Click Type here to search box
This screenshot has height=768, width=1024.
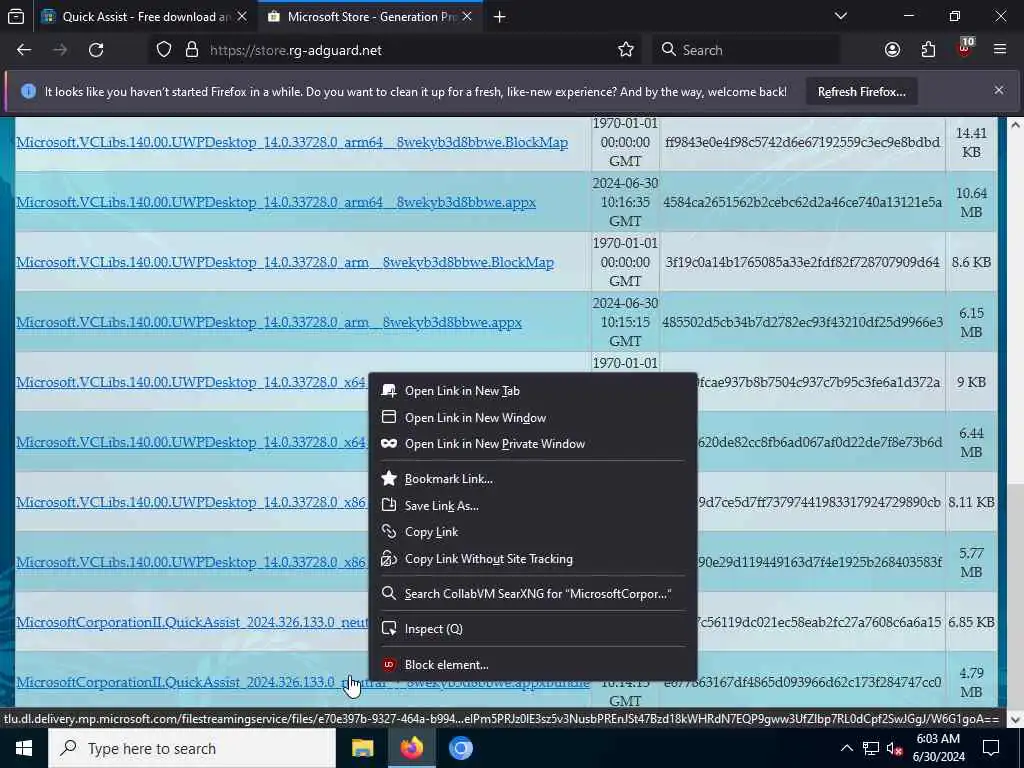[x=192, y=748]
